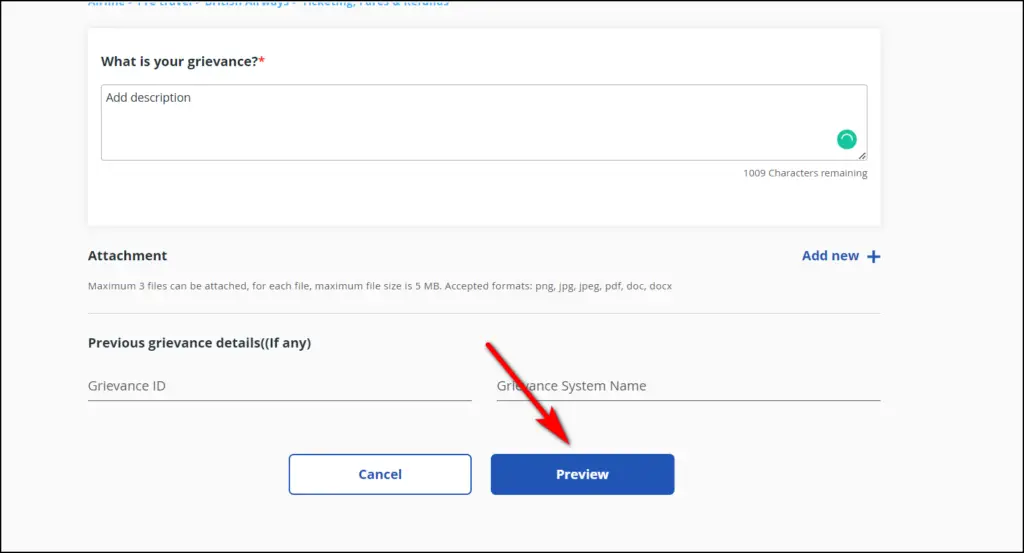Click the 'Maximum 3 files can be attached' note
1024x553 pixels.
pos(380,286)
